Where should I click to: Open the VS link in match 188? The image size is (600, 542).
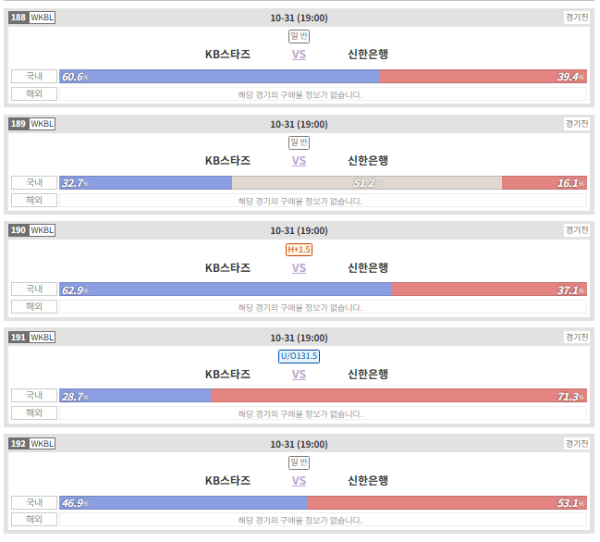click(x=299, y=54)
